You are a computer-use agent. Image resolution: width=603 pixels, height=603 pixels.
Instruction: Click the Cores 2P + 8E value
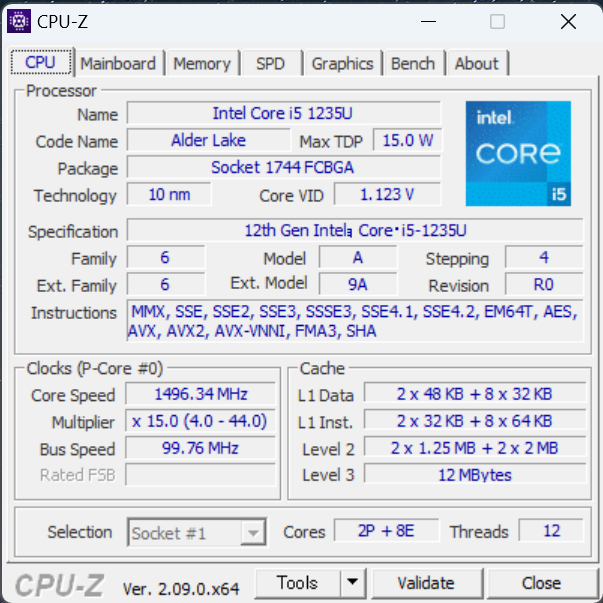coord(386,531)
